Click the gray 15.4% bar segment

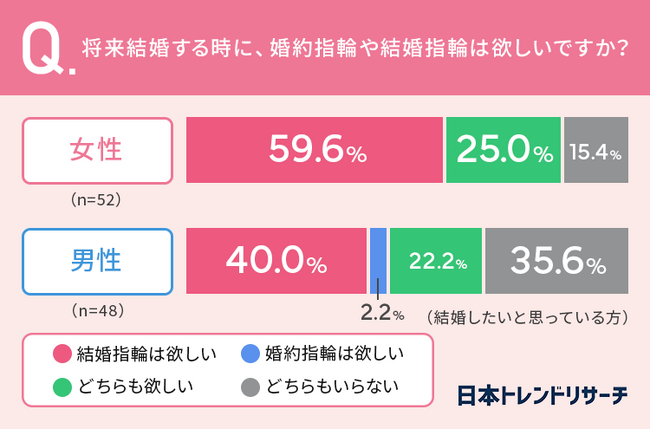596,151
